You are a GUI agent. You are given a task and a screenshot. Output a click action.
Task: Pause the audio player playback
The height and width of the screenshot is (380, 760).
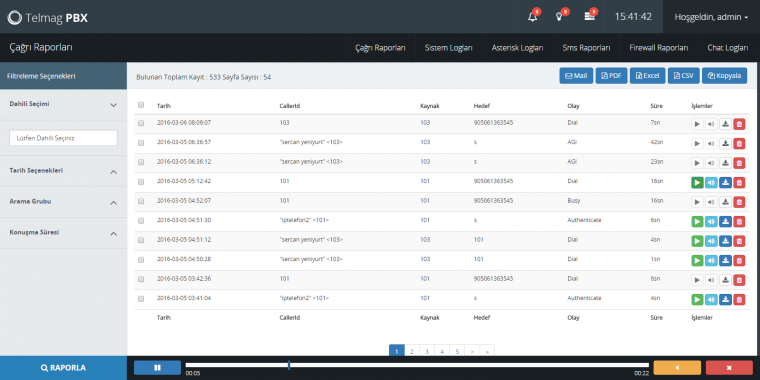pos(157,367)
